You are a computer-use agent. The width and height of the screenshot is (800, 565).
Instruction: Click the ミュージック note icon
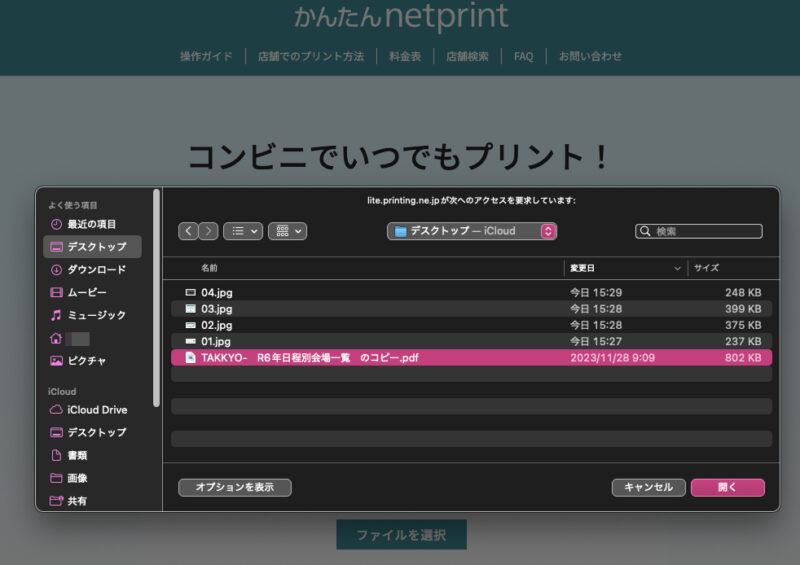coord(56,315)
